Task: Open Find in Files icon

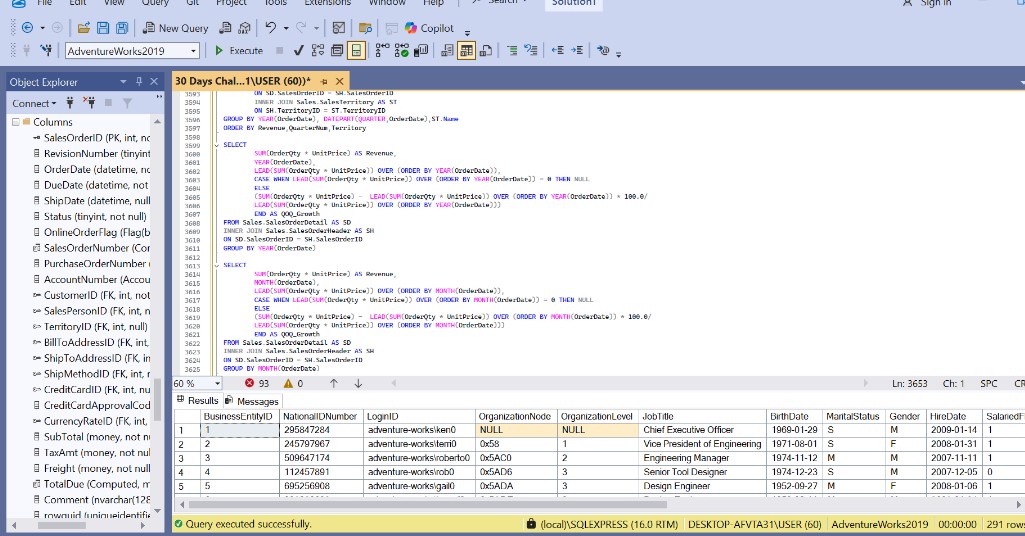Action: (x=365, y=28)
